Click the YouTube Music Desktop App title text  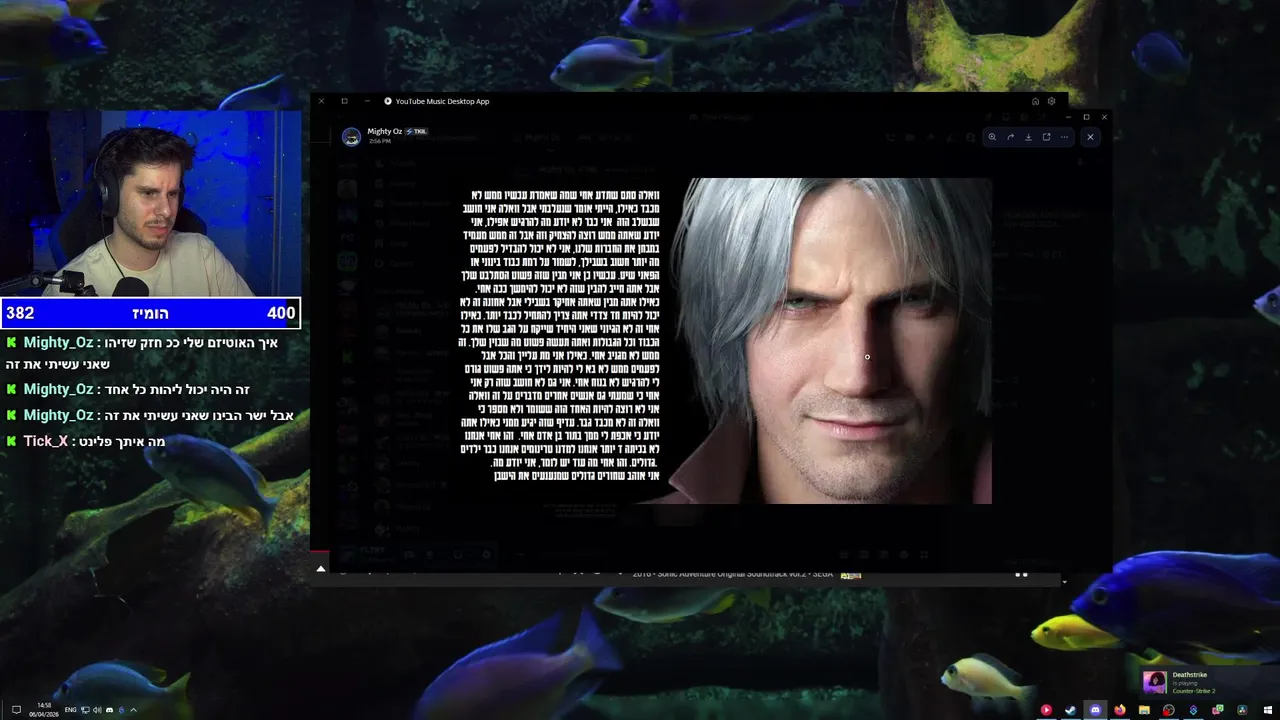(x=442, y=101)
